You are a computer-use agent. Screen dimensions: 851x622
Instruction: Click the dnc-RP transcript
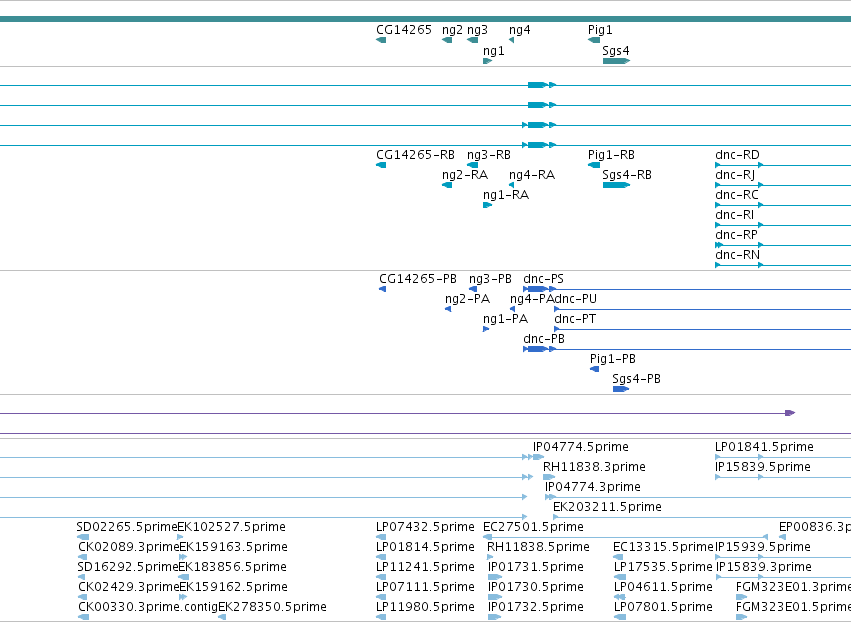pyautogui.click(x=783, y=245)
